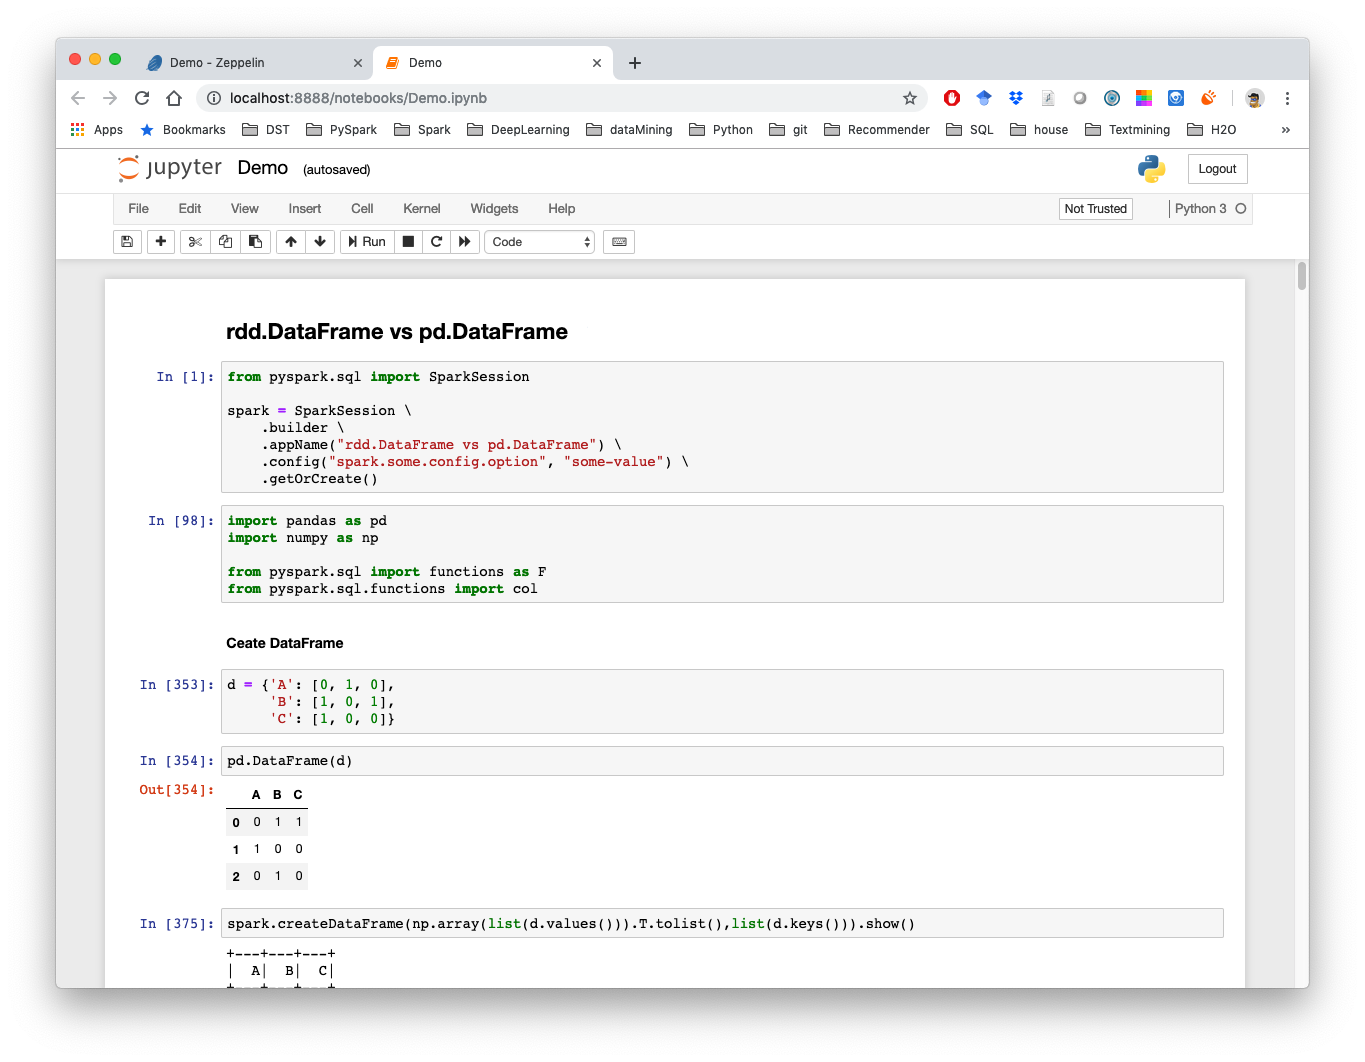Click the Python 3 kernel idle indicator circle

point(1241,209)
